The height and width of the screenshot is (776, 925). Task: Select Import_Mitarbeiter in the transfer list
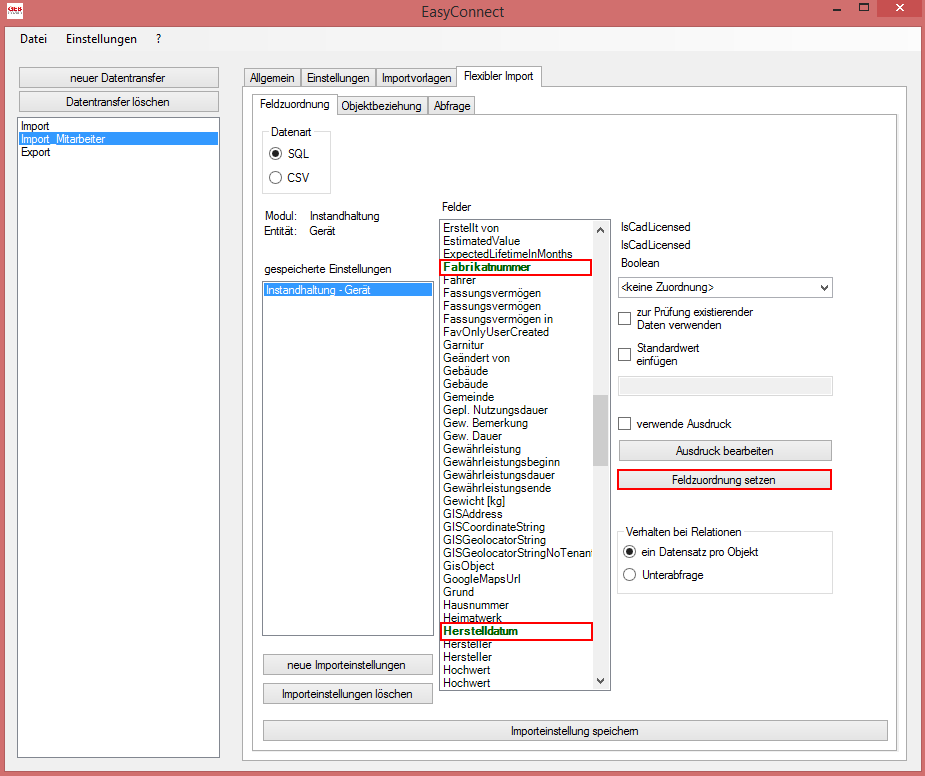(65, 139)
